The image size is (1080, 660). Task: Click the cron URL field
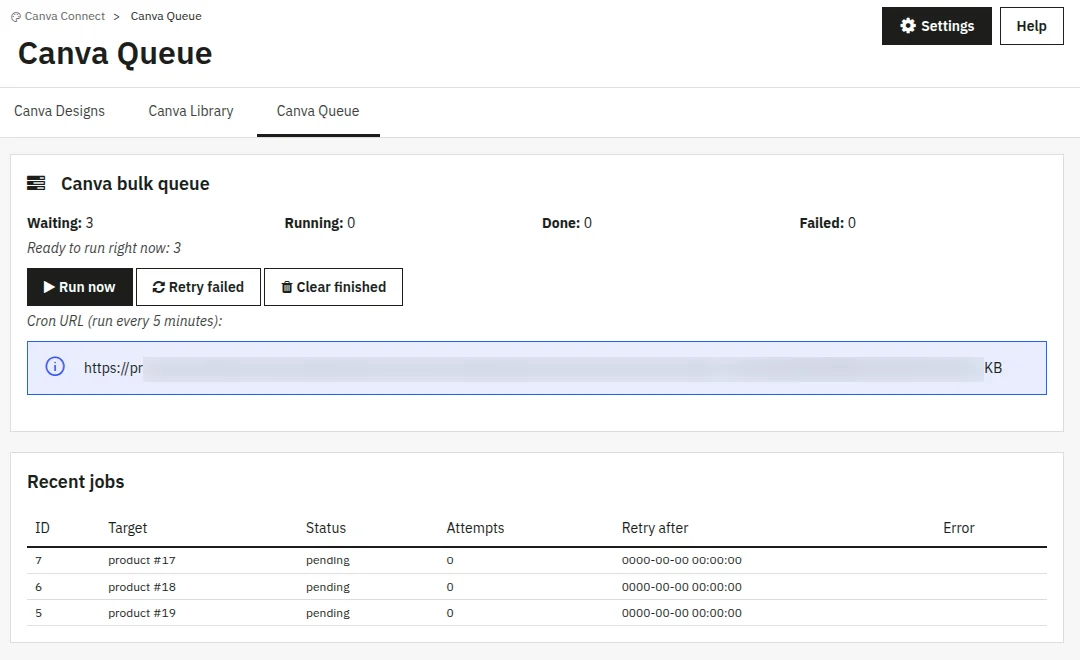pos(537,368)
